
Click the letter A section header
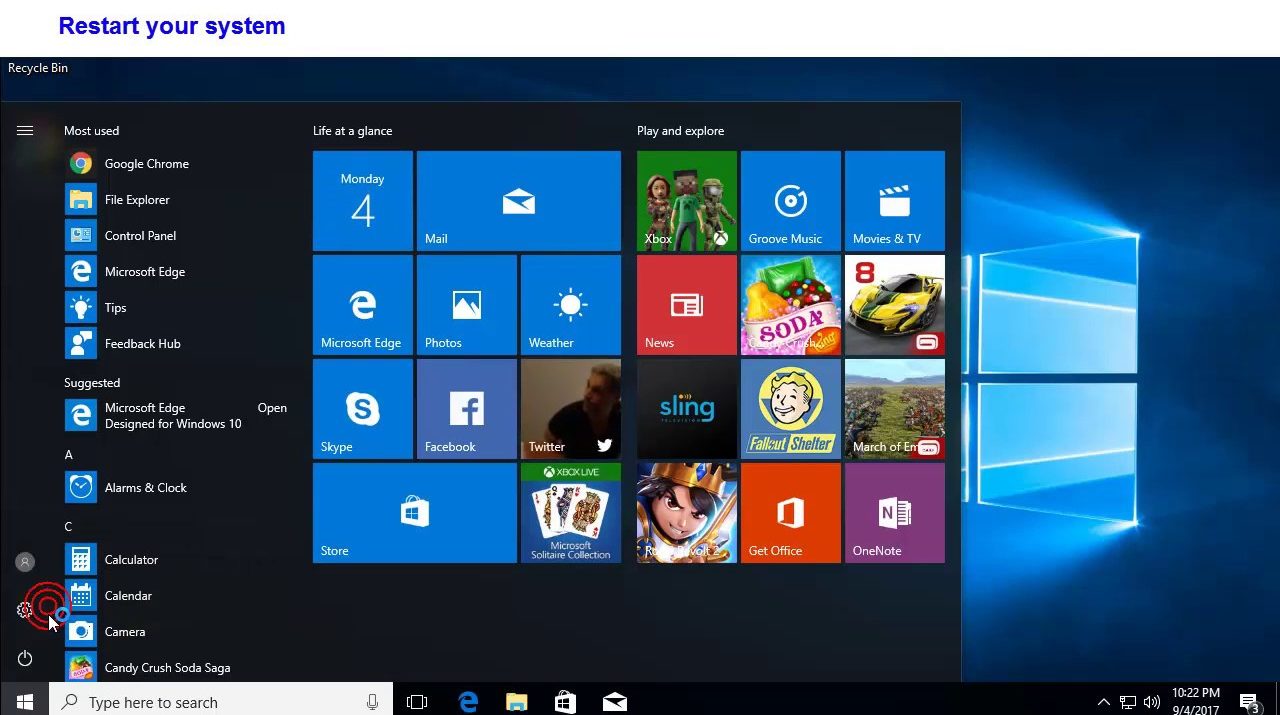coord(69,455)
